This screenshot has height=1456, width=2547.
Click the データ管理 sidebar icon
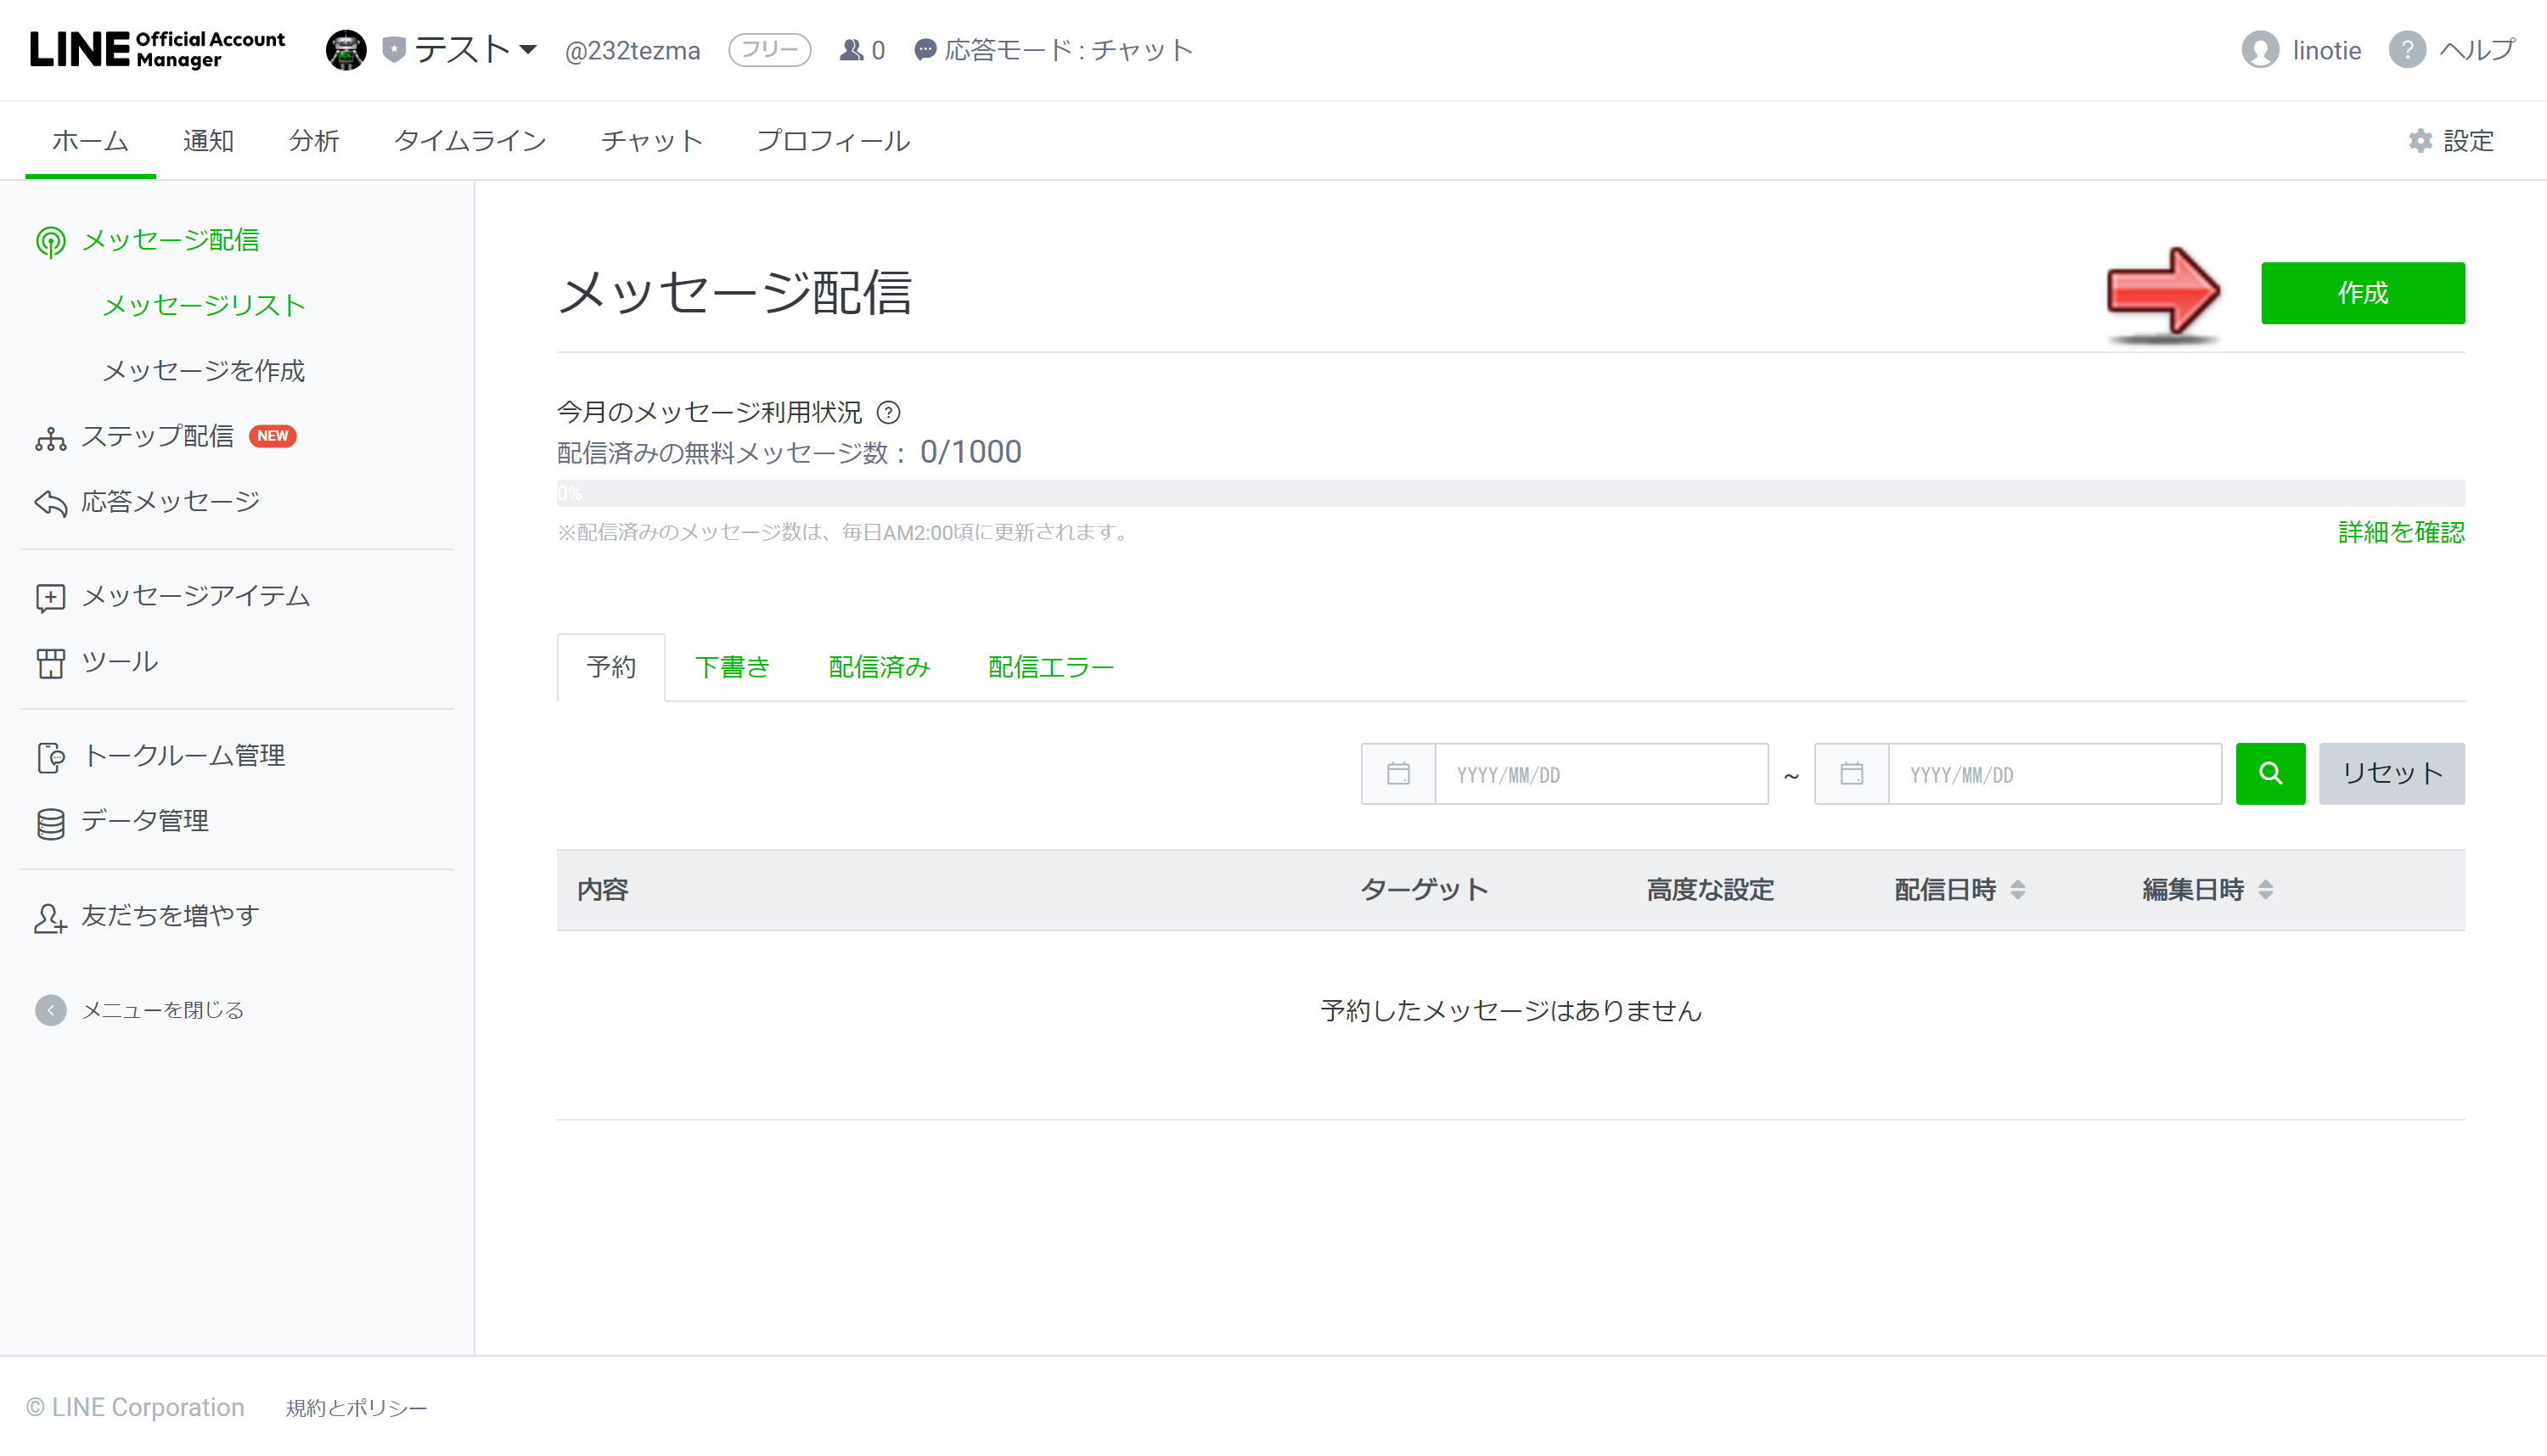[x=48, y=821]
